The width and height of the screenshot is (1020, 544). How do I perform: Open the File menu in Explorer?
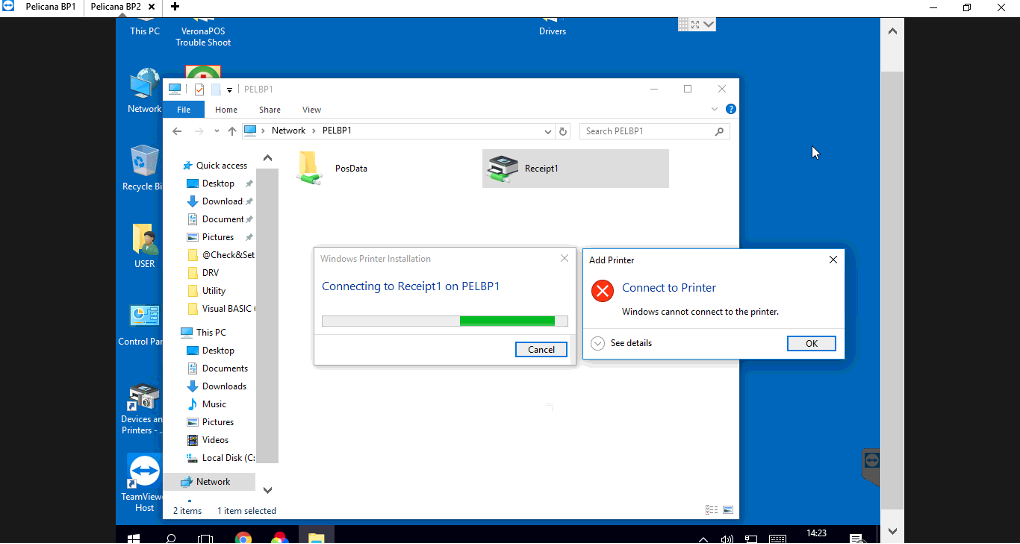coord(183,110)
